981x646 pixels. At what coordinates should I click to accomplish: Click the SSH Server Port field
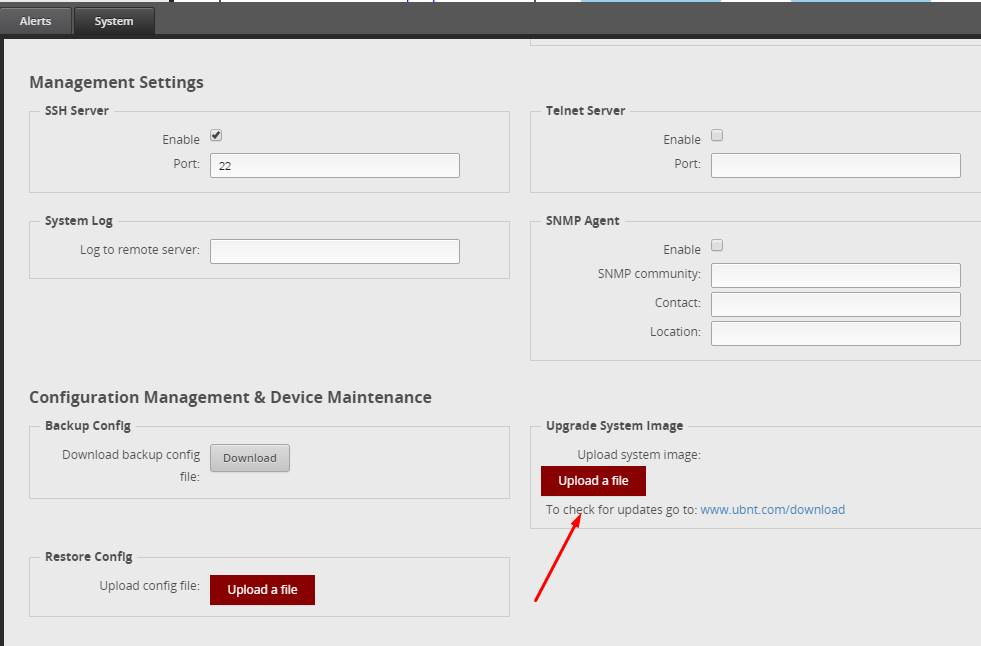334,166
